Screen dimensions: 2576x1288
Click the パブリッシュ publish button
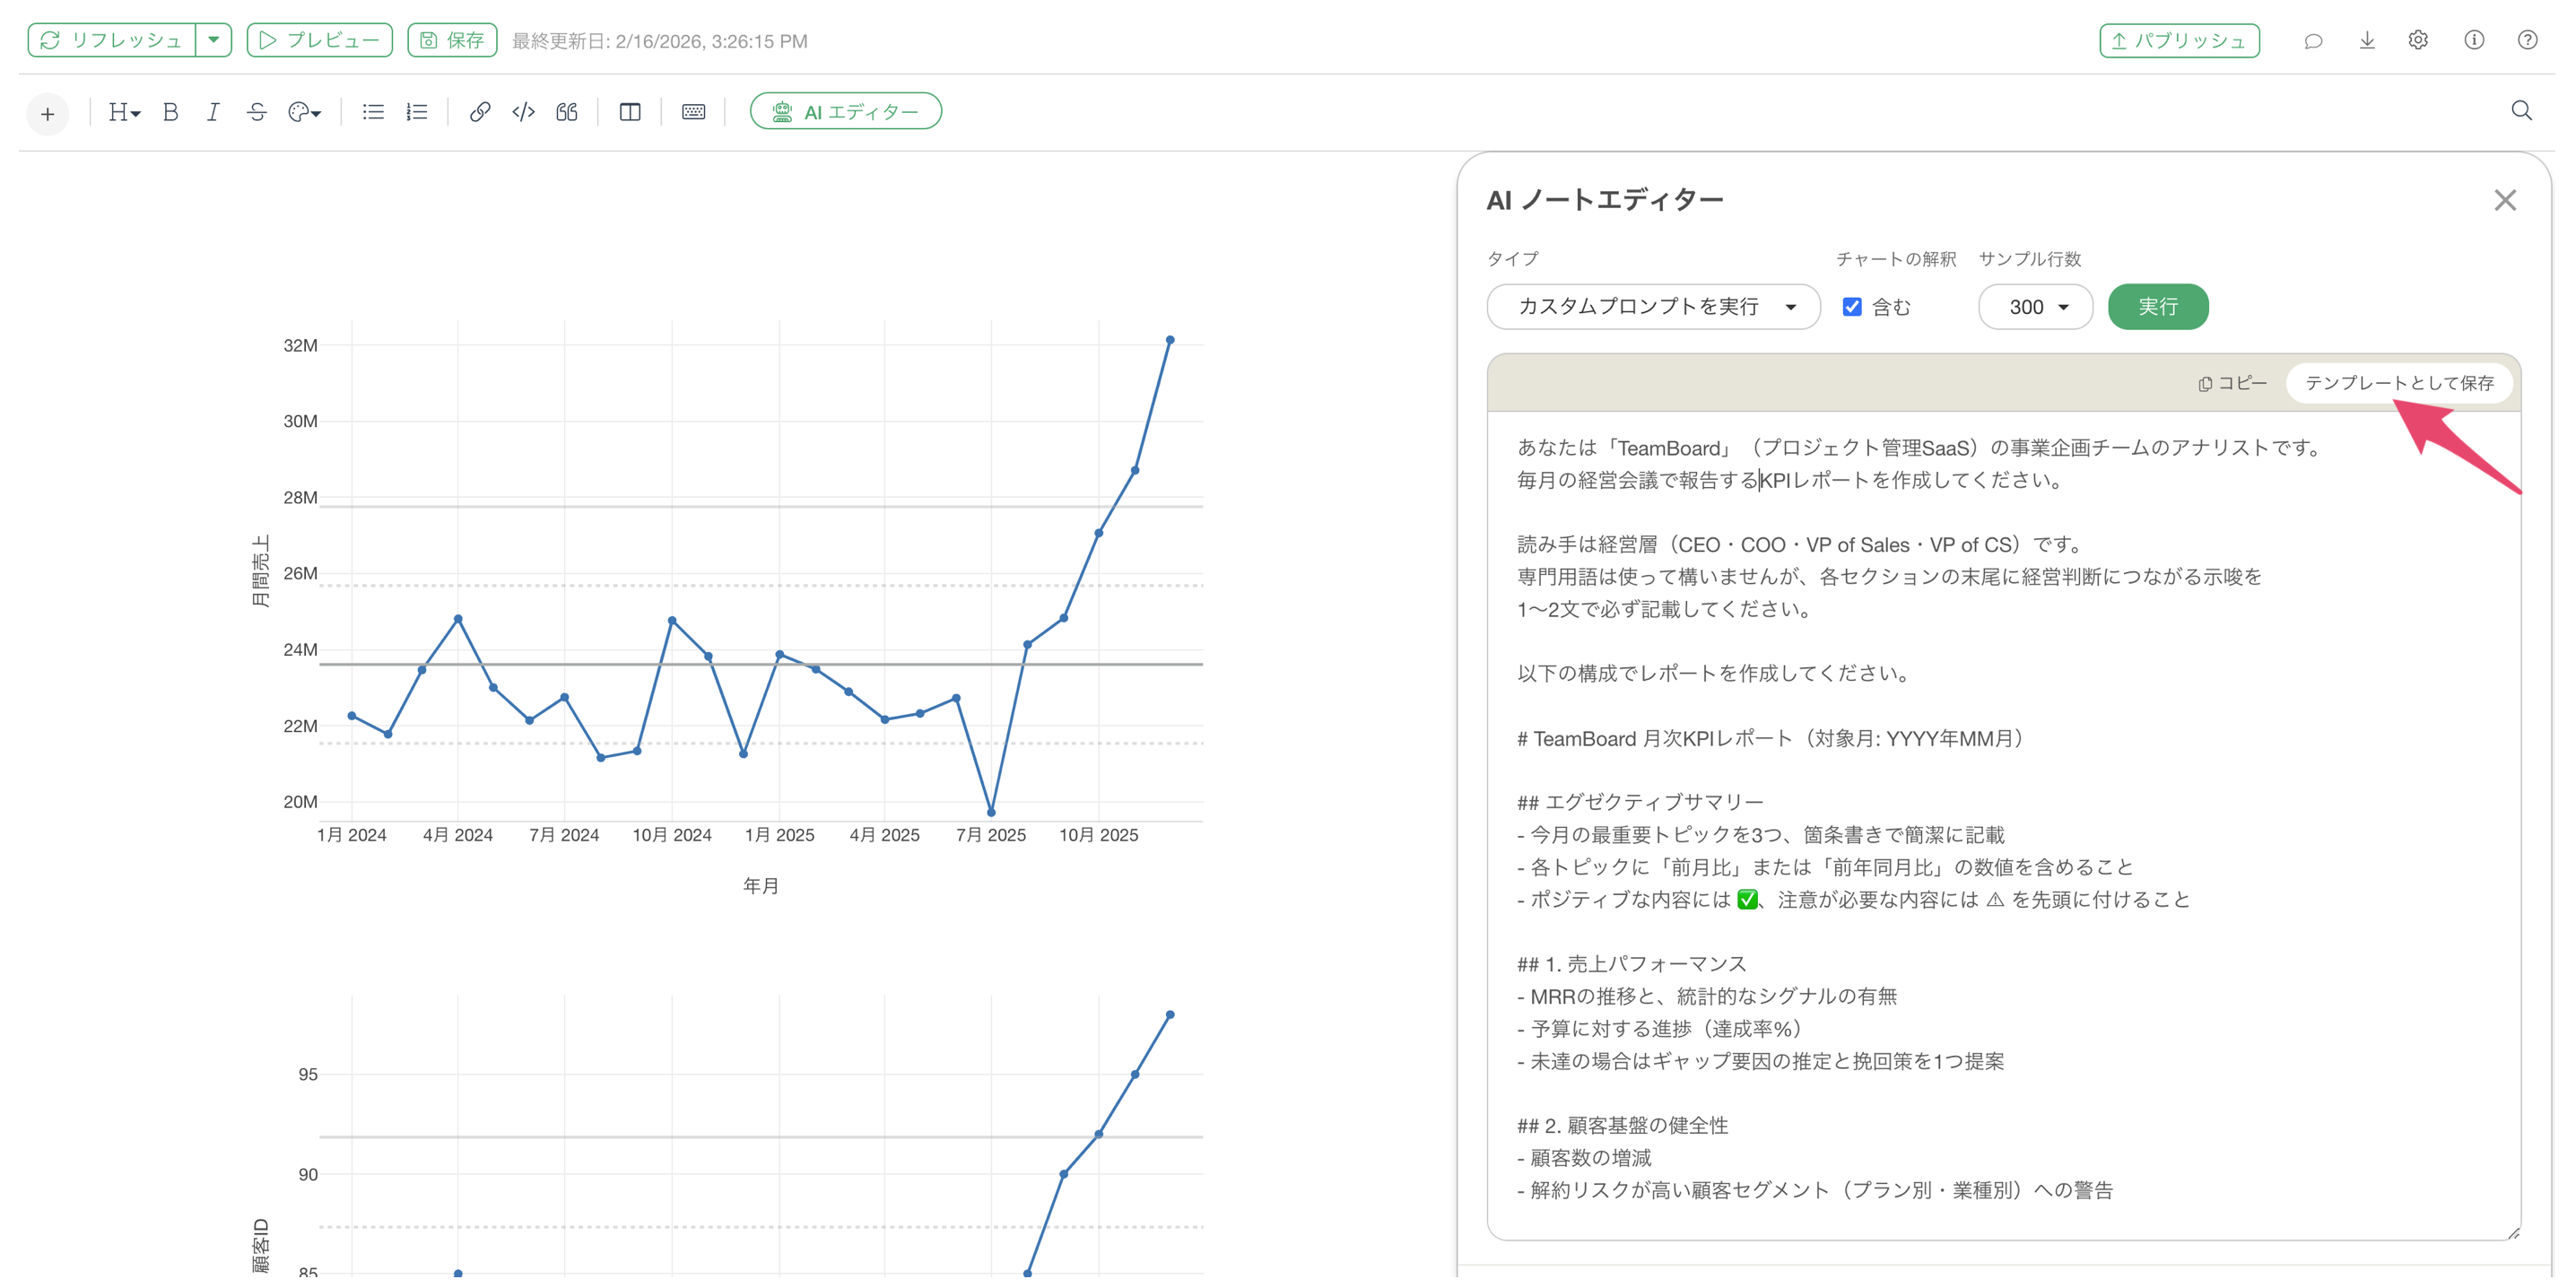2178,41
